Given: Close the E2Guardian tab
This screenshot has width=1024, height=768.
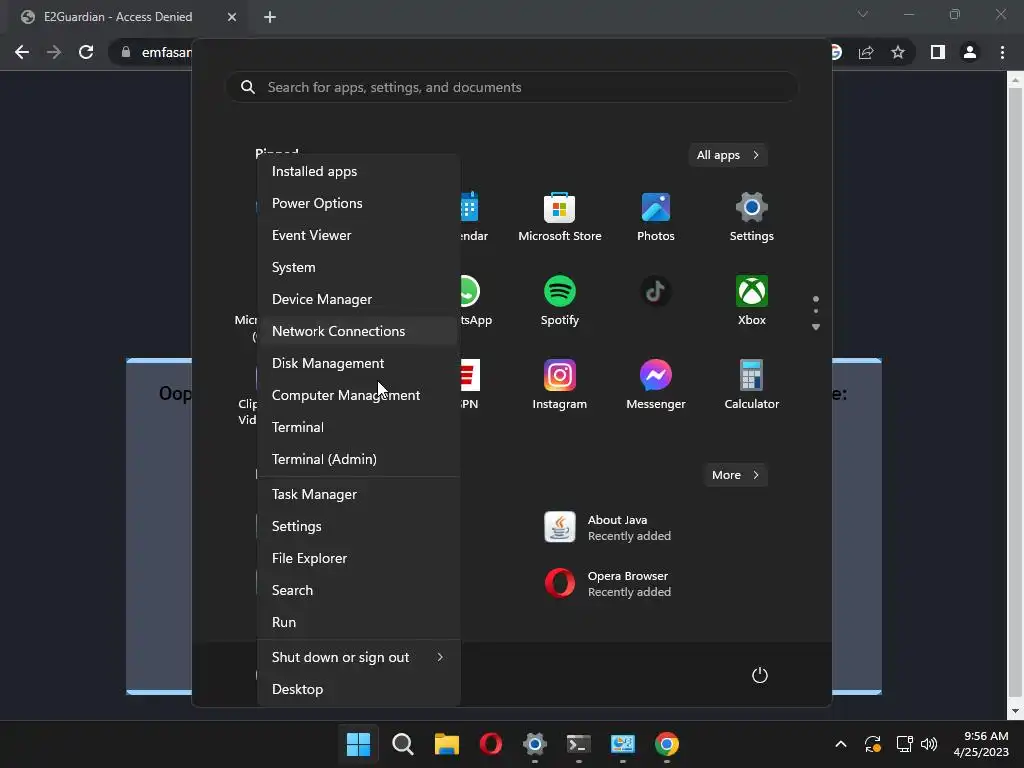Looking at the screenshot, I should pos(232,17).
